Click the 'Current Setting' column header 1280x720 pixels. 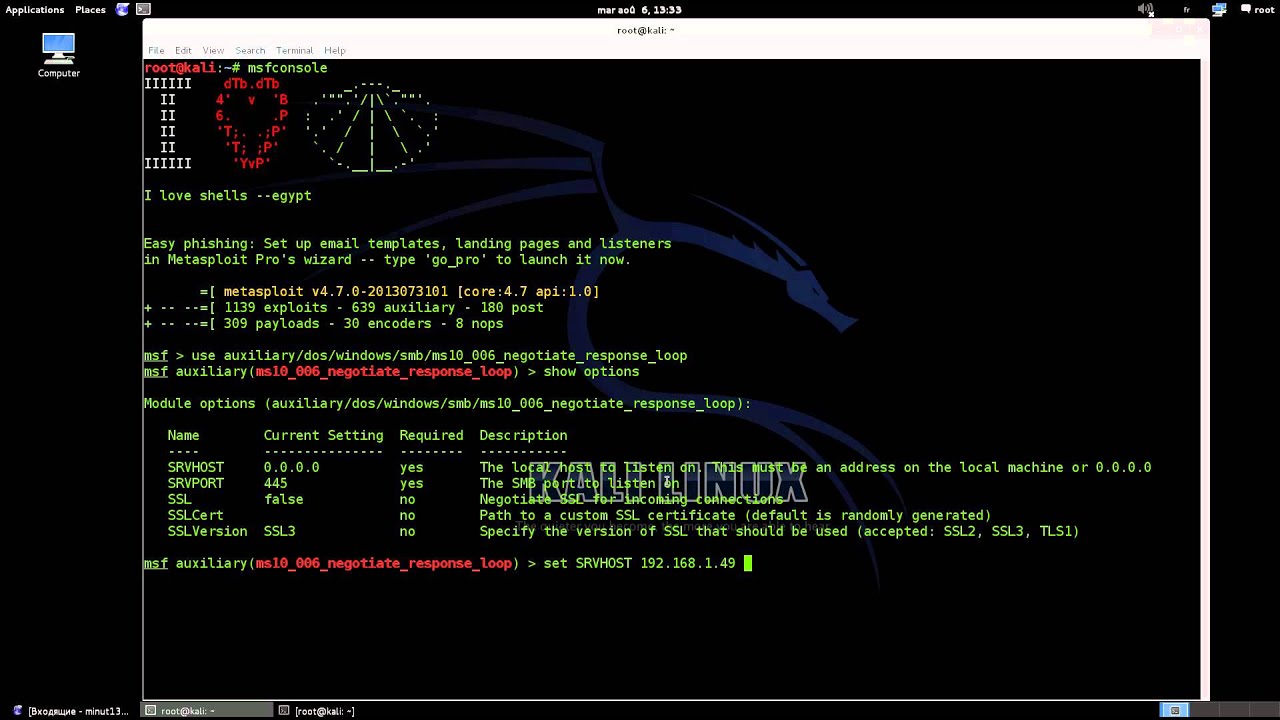click(323, 435)
